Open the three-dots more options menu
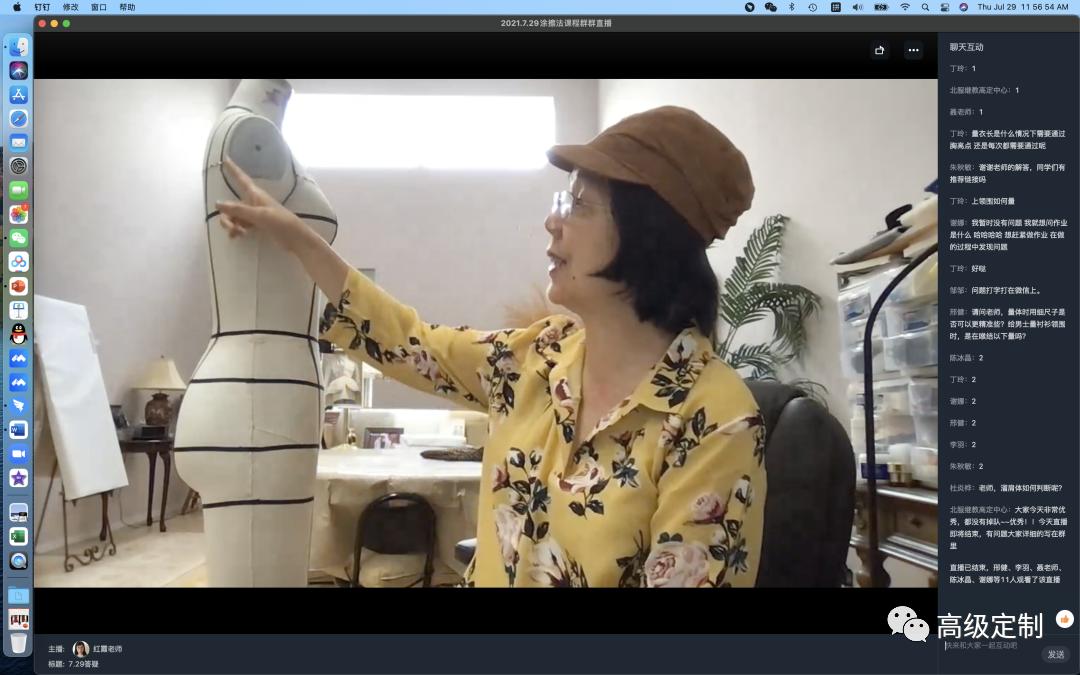This screenshot has height=675, width=1080. [x=913, y=50]
